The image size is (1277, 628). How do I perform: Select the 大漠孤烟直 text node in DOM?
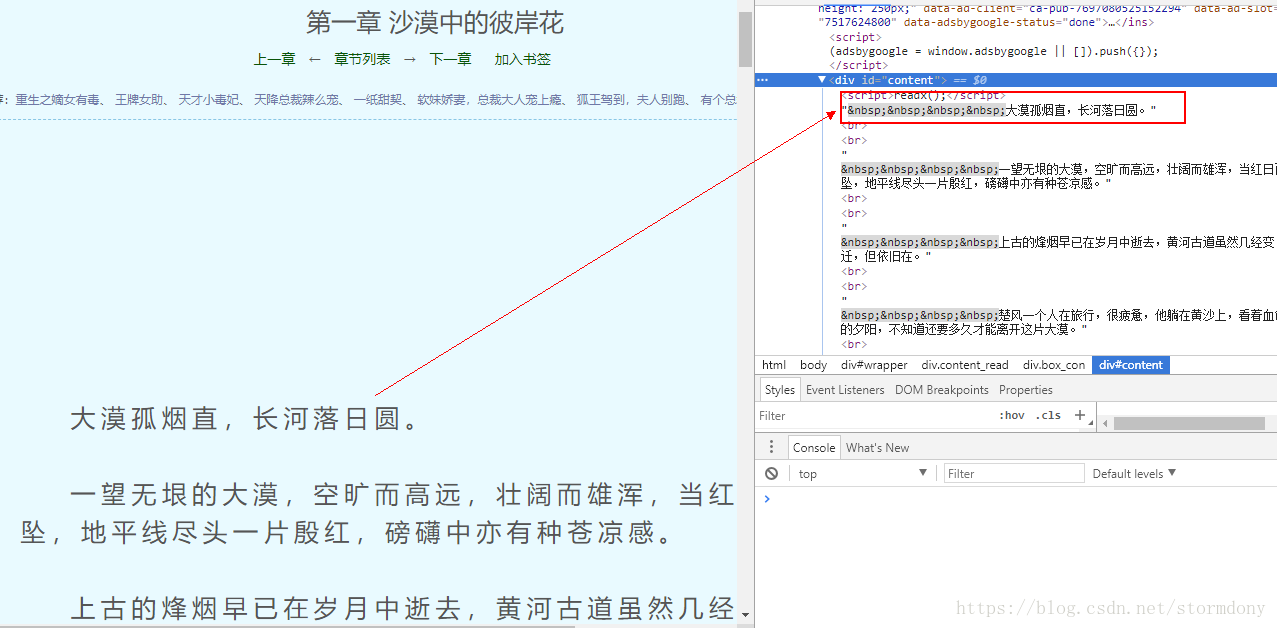click(998, 110)
